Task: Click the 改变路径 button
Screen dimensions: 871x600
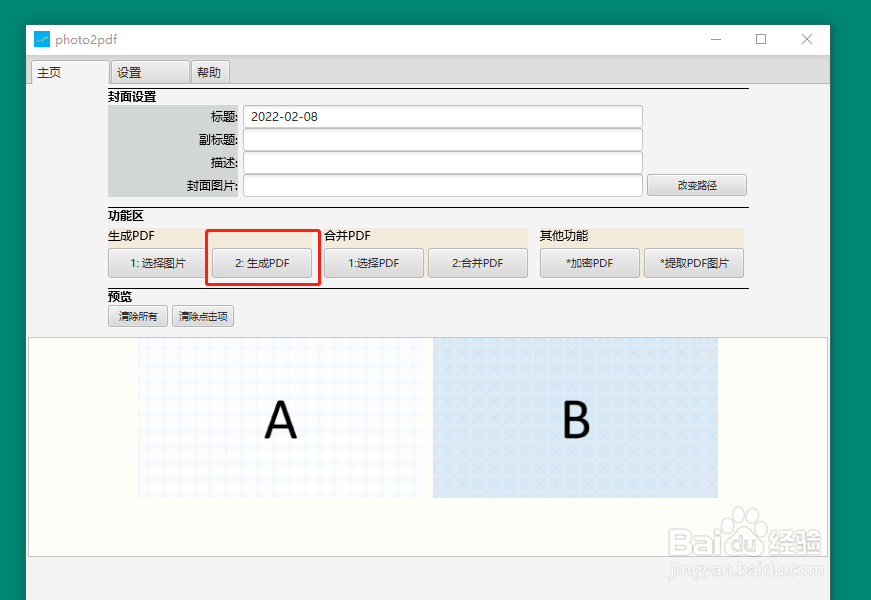Action: pos(697,186)
